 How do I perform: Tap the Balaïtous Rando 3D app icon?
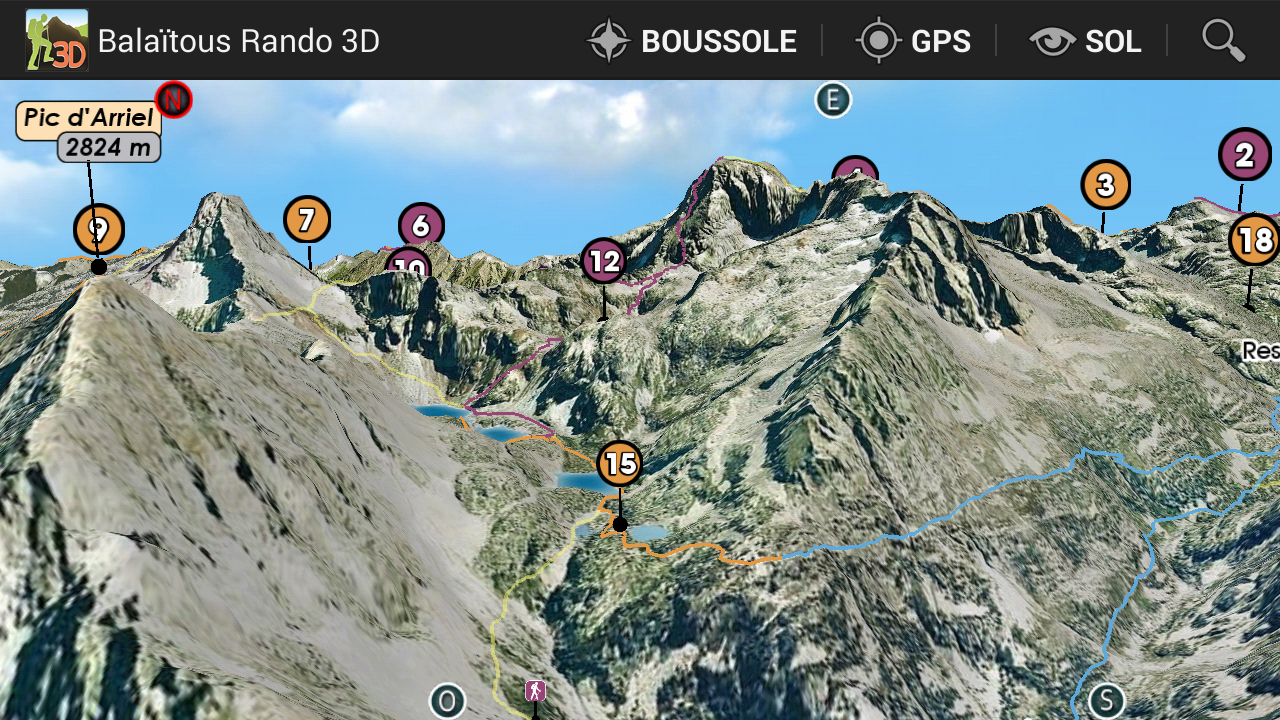57,40
